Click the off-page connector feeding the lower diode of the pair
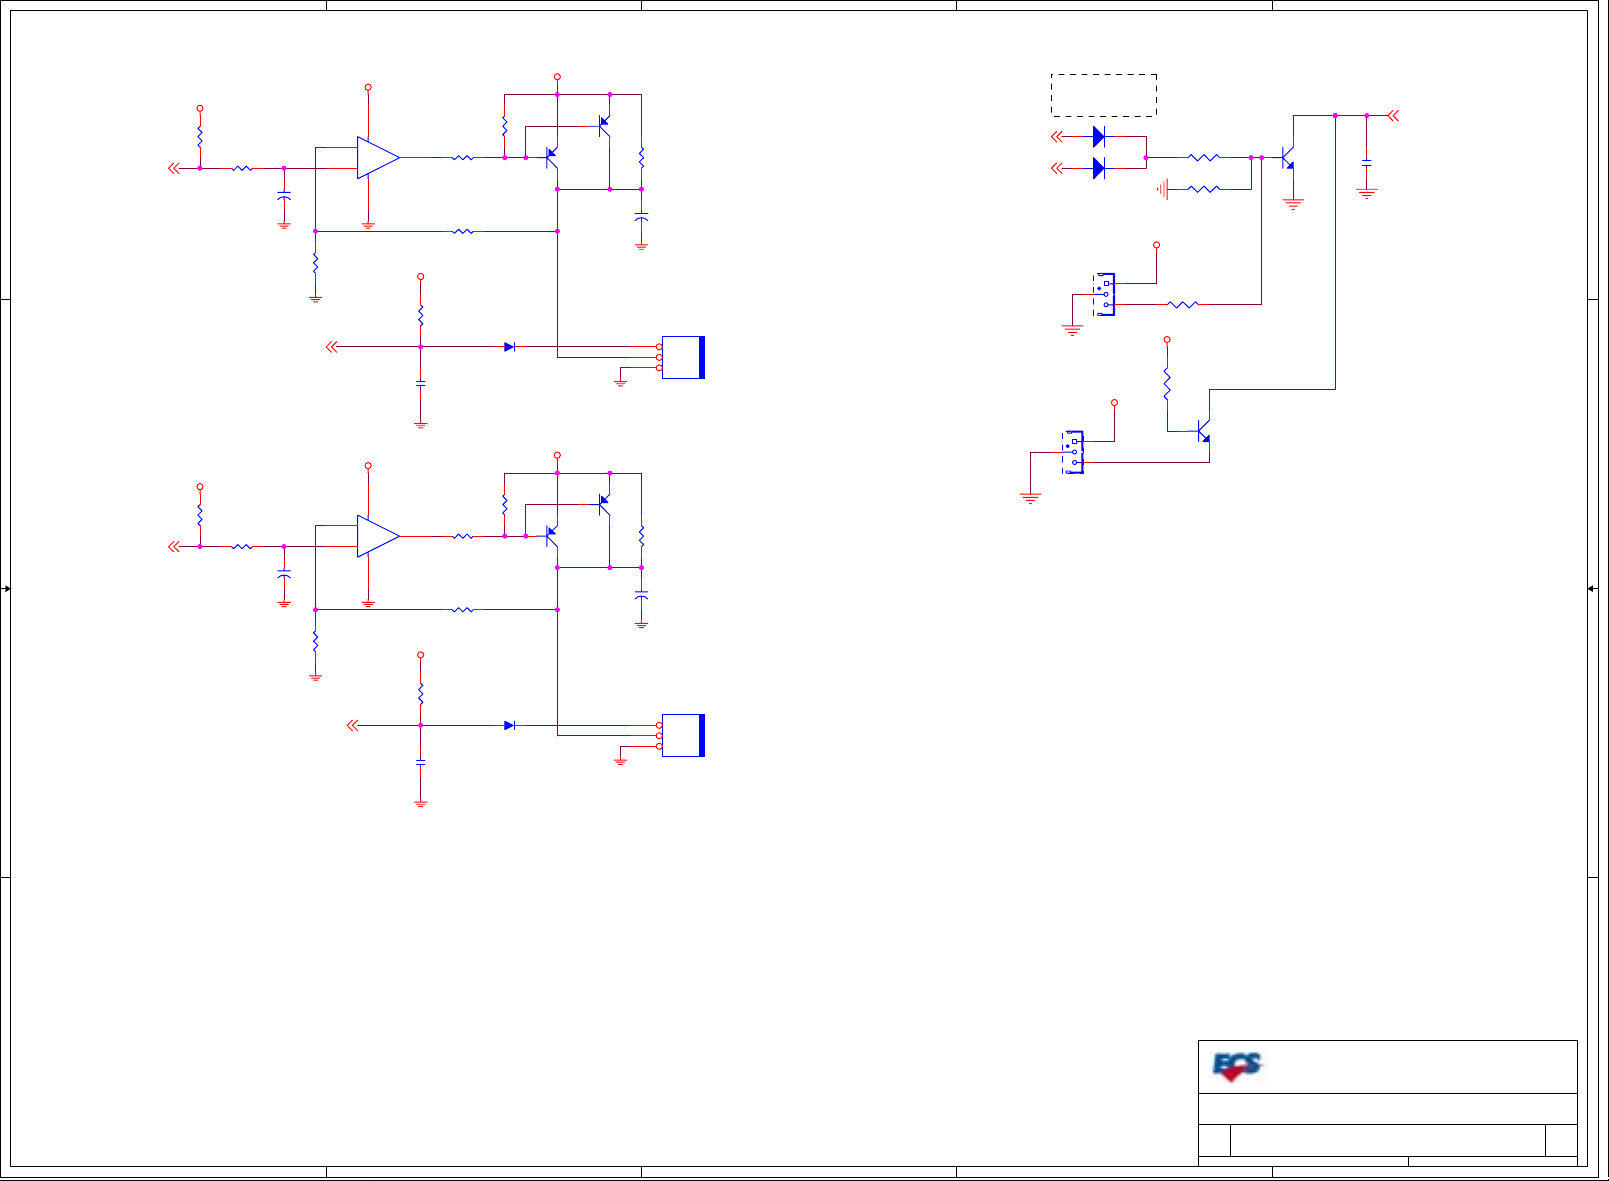Image resolution: width=1609 pixels, height=1181 pixels. coord(1057,168)
